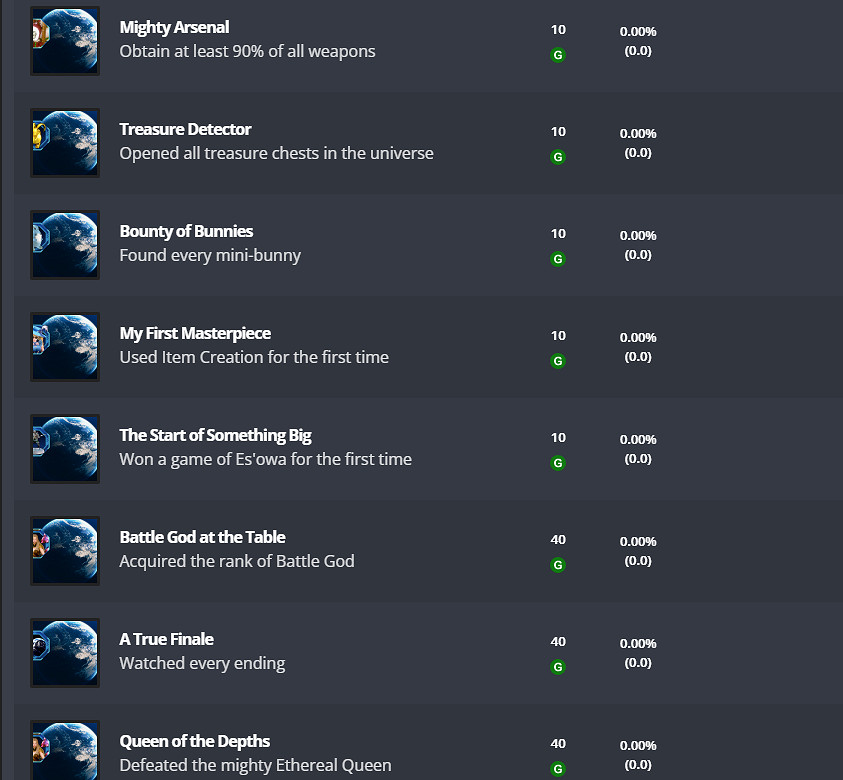This screenshot has width=843, height=780.
Task: Select the Treasure Detector achievement title
Action: click(185, 129)
